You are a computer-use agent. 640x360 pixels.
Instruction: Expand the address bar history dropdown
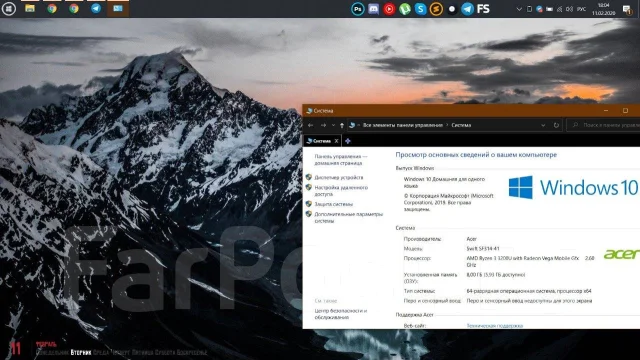[543, 125]
